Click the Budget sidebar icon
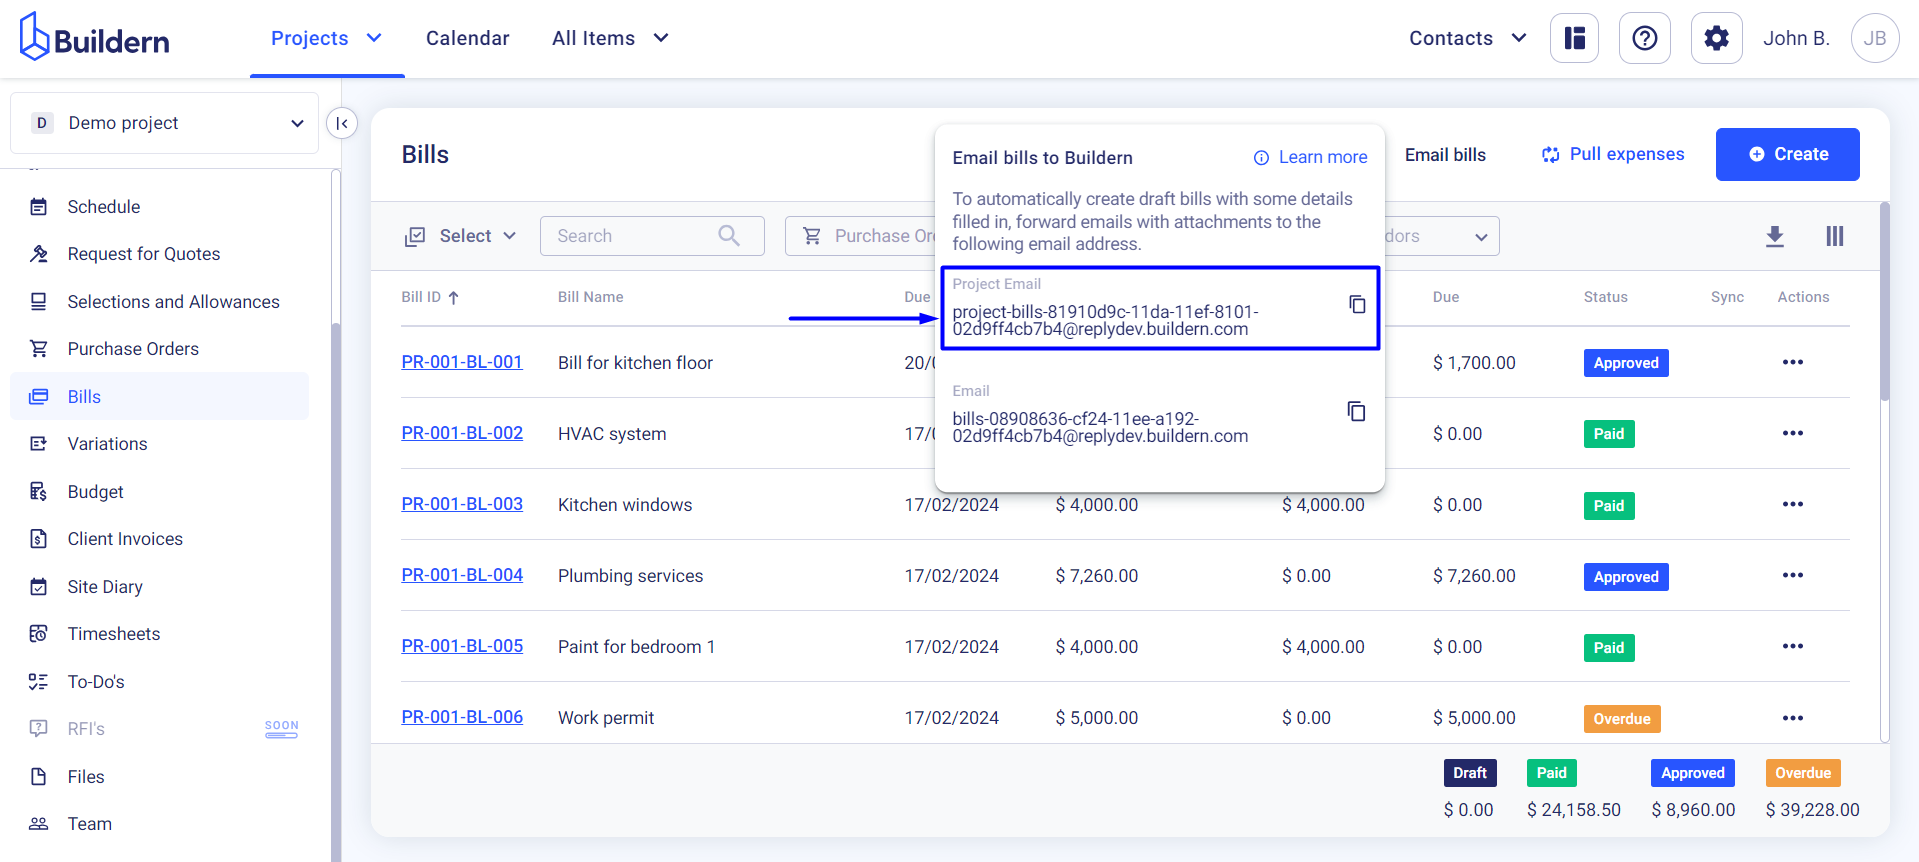The width and height of the screenshot is (1919, 862). click(39, 492)
